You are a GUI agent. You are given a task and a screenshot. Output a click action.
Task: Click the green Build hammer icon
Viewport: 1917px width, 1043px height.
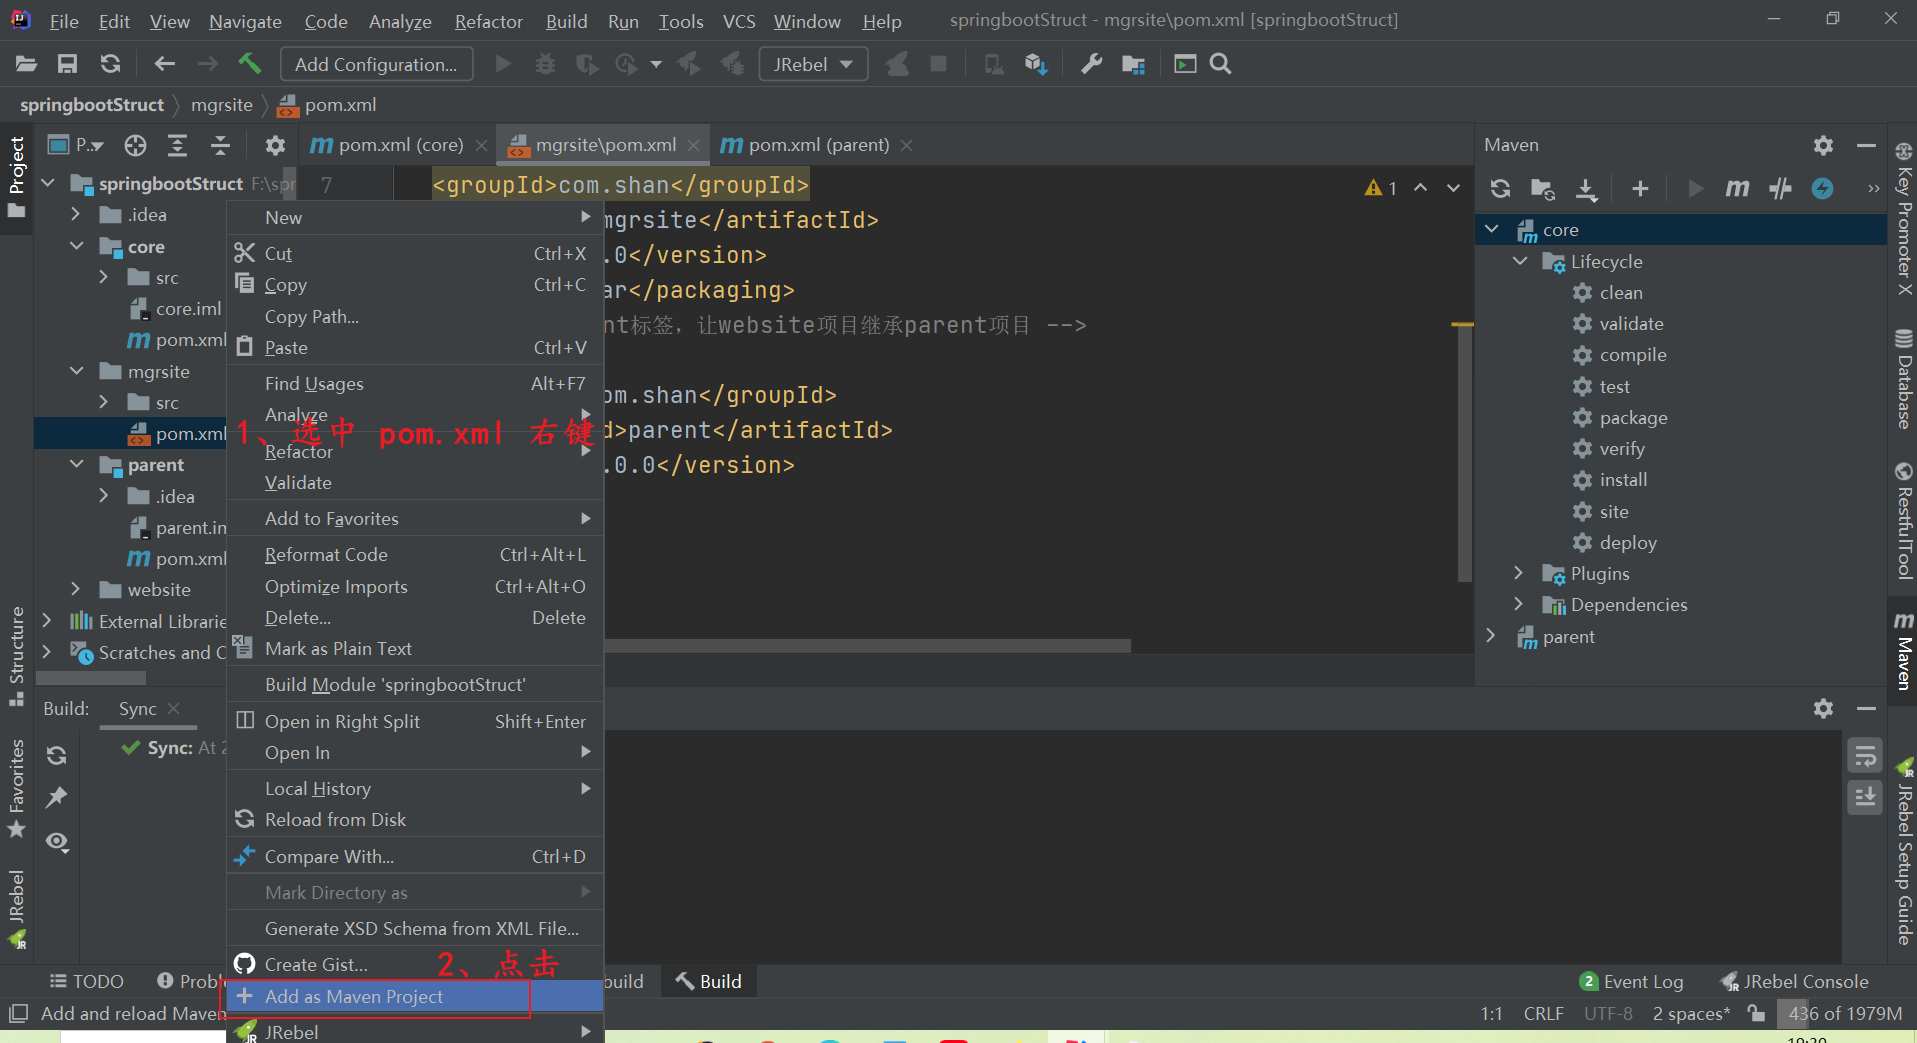pyautogui.click(x=249, y=64)
